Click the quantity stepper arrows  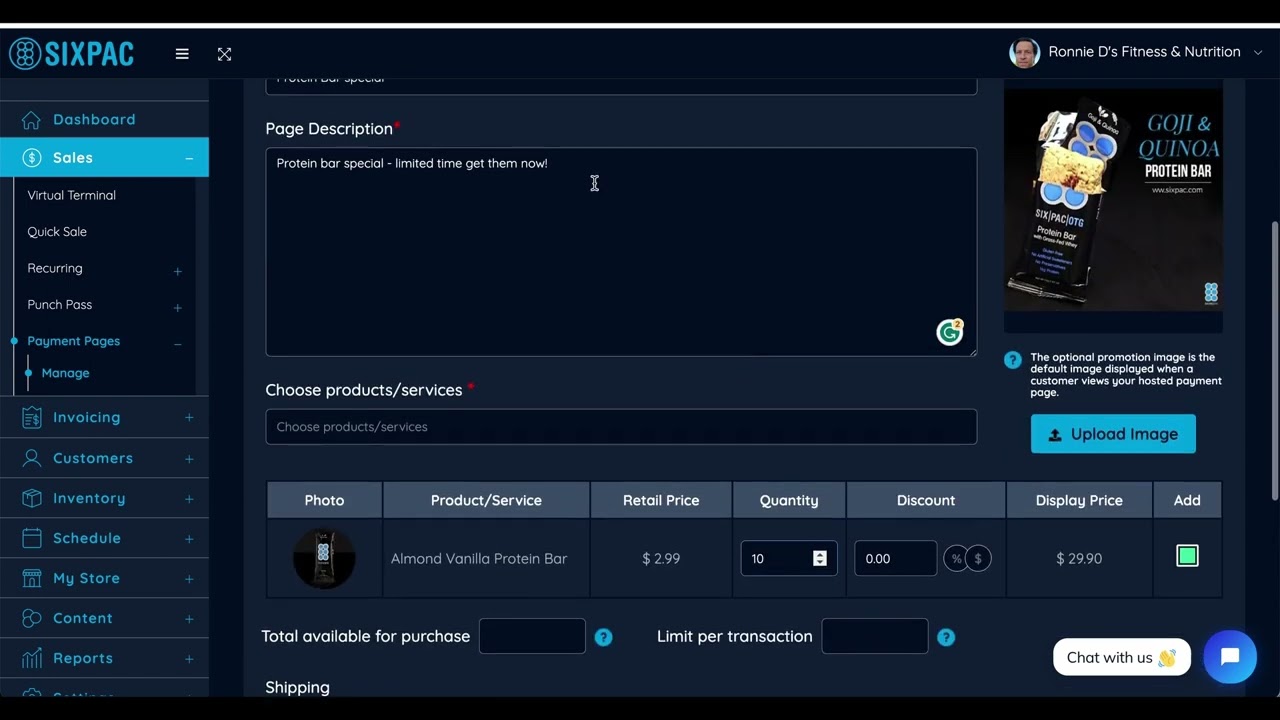pos(820,558)
